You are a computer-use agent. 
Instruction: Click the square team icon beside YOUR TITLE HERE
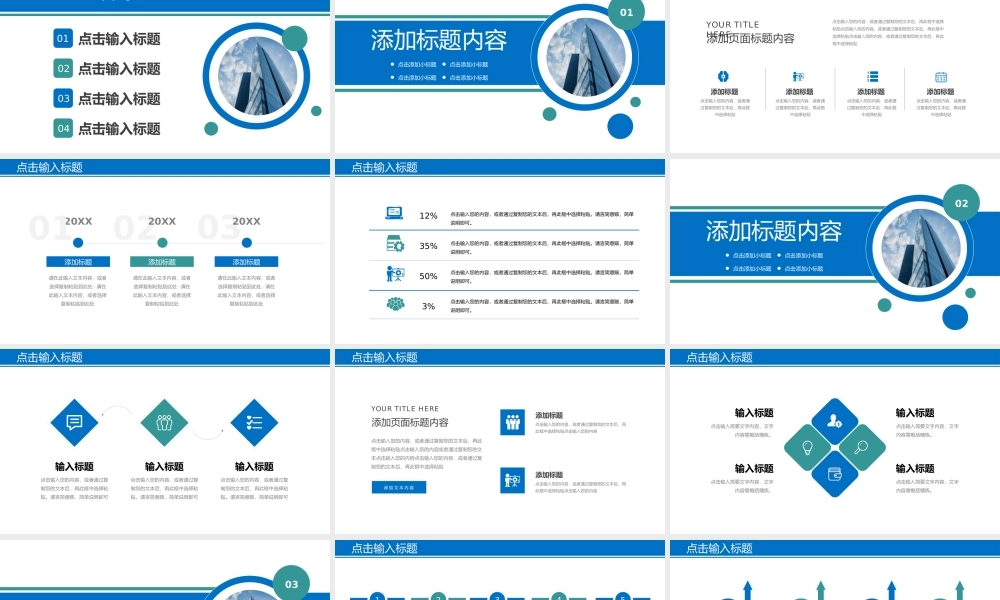pos(513,422)
